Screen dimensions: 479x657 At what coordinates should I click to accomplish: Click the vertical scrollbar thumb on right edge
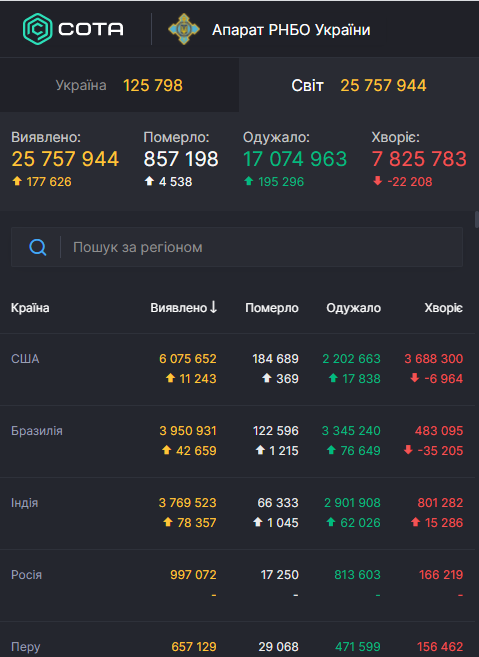pyautogui.click(x=476, y=220)
